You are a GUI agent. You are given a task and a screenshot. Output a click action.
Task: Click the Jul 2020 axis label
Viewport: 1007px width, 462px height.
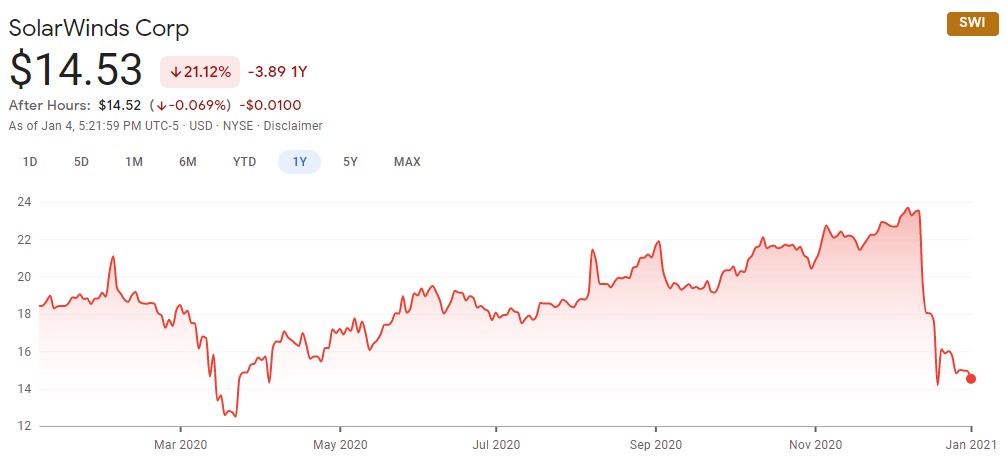click(496, 444)
